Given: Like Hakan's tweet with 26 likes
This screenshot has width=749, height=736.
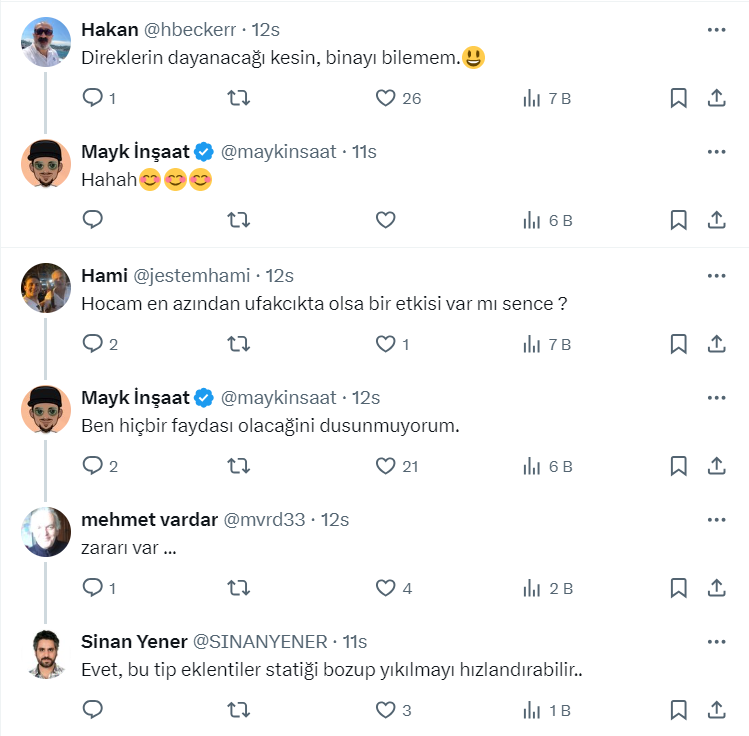Looking at the screenshot, I should 386,98.
